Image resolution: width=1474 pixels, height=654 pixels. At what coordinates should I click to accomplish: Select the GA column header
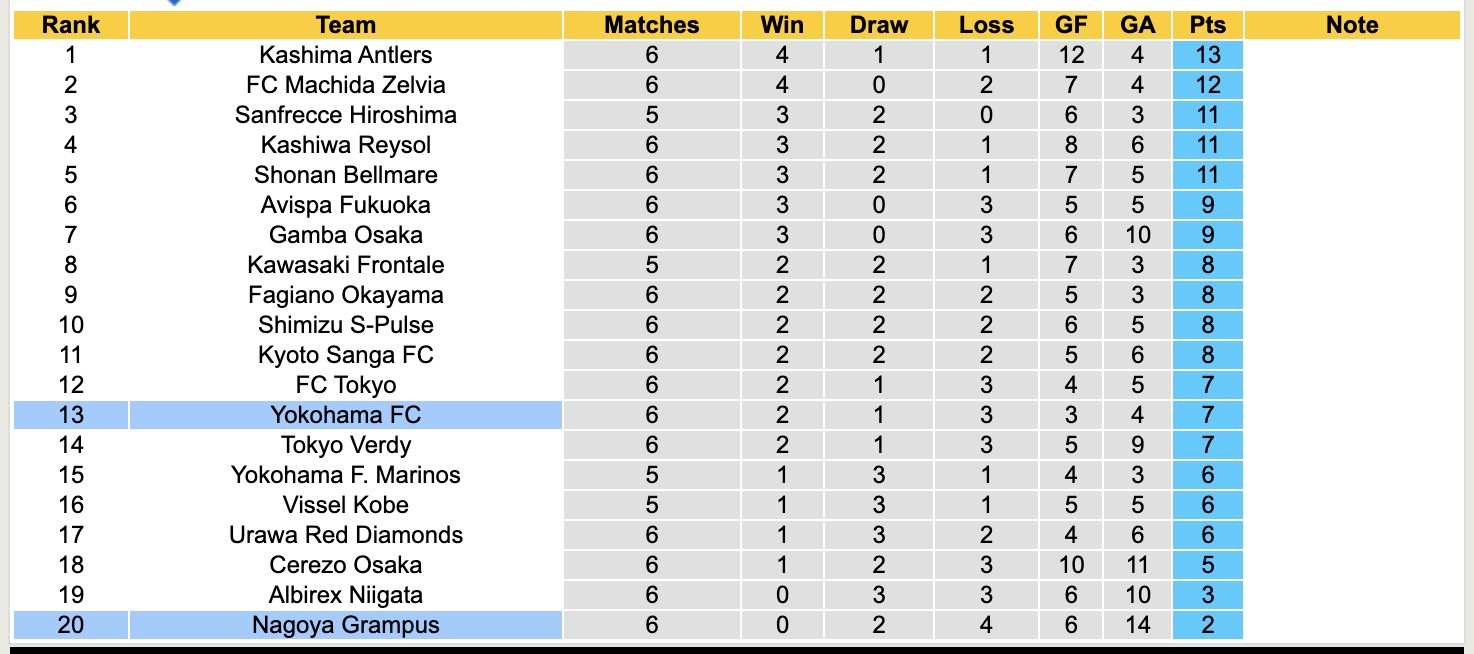[1137, 25]
